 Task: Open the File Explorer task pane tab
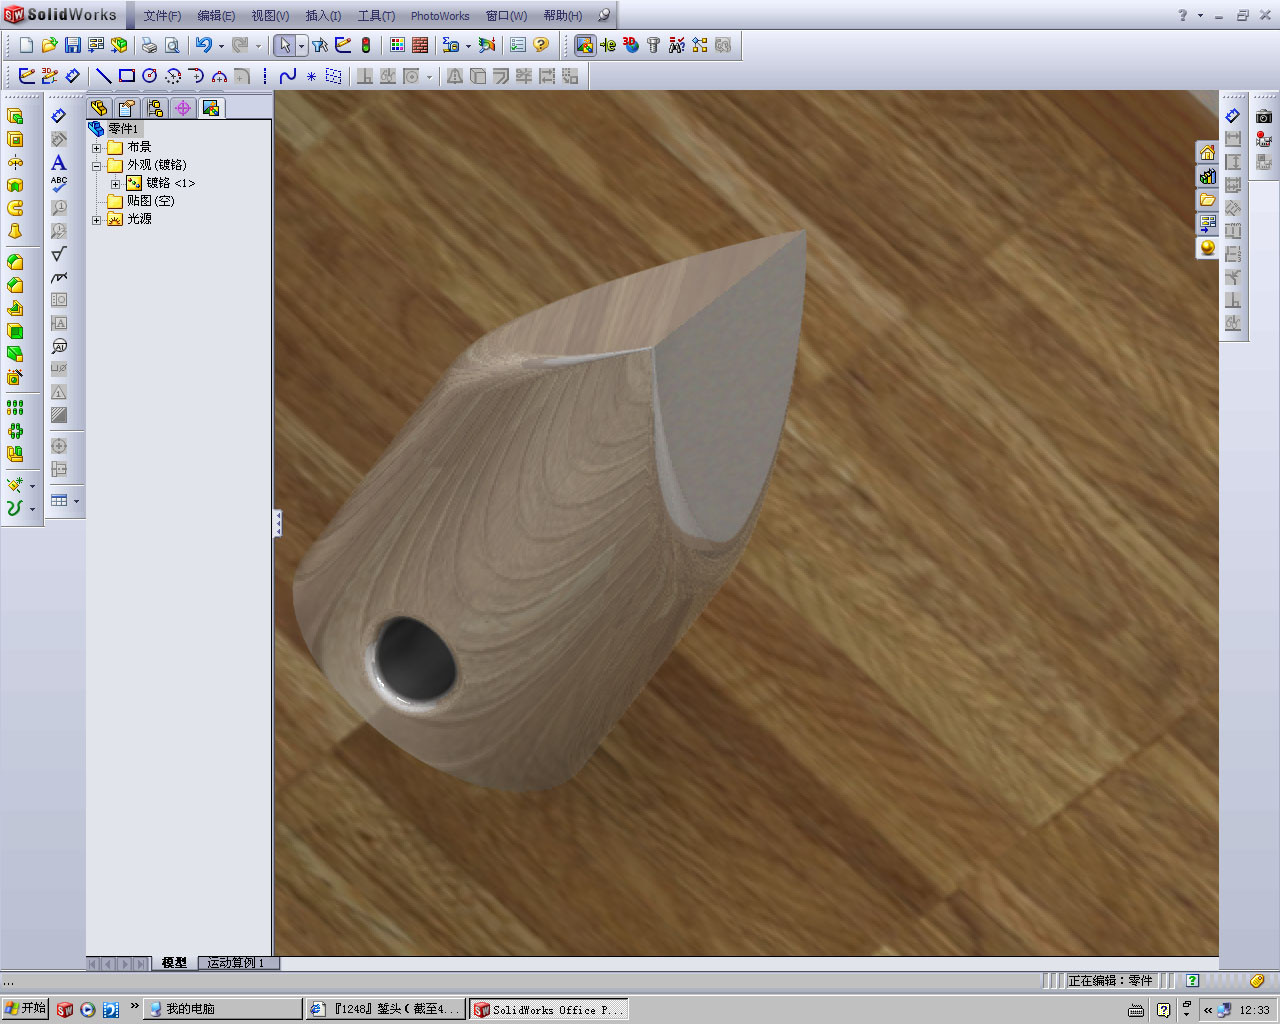(x=1208, y=200)
